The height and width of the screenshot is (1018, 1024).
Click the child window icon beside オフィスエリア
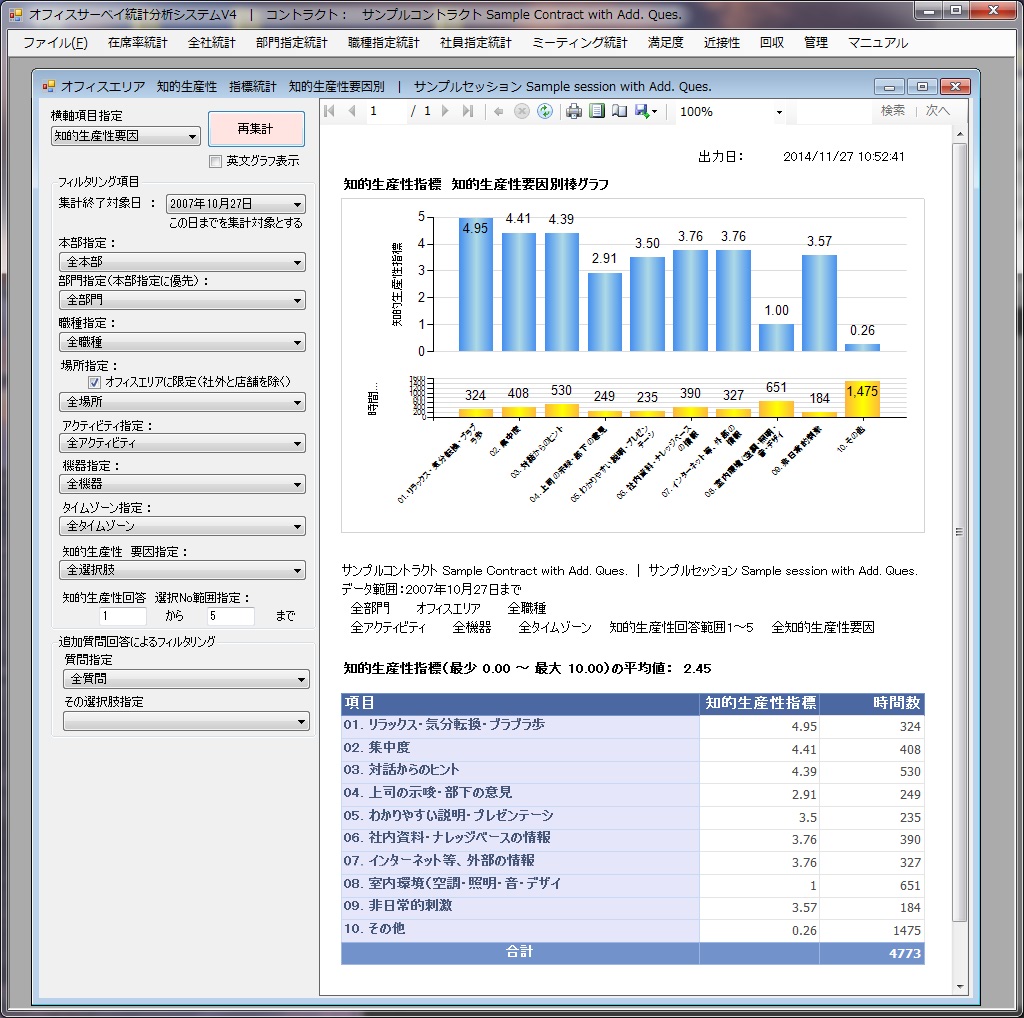[48, 86]
